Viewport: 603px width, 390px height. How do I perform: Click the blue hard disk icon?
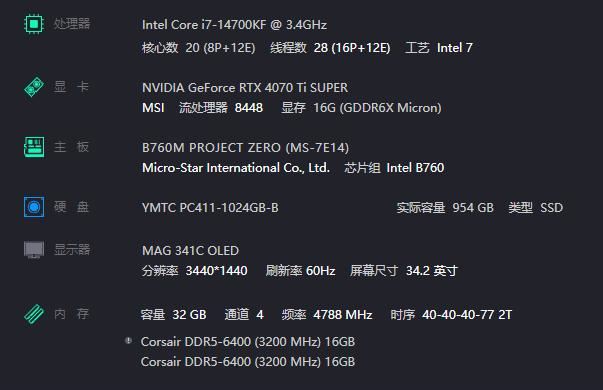34,207
